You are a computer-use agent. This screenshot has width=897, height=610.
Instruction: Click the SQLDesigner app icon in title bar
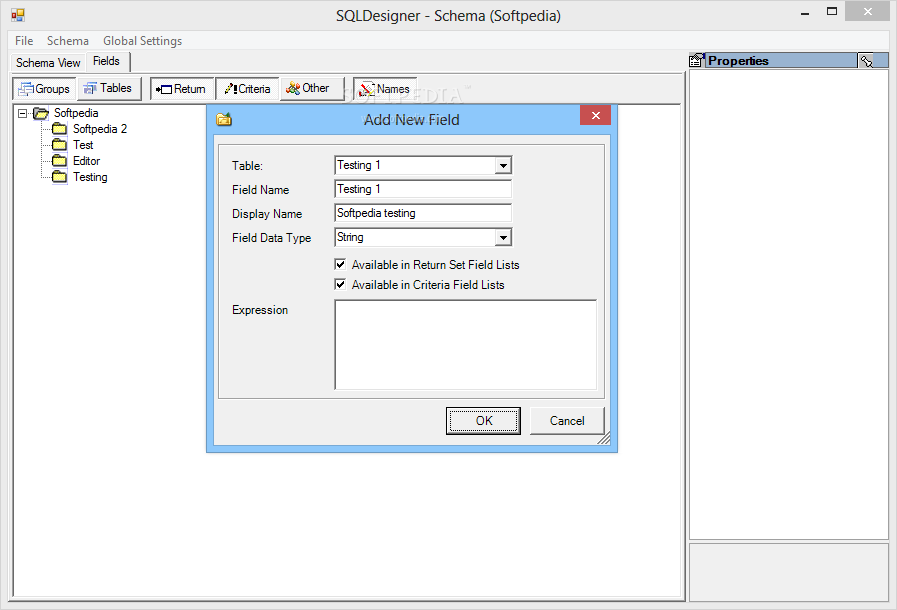(18, 15)
